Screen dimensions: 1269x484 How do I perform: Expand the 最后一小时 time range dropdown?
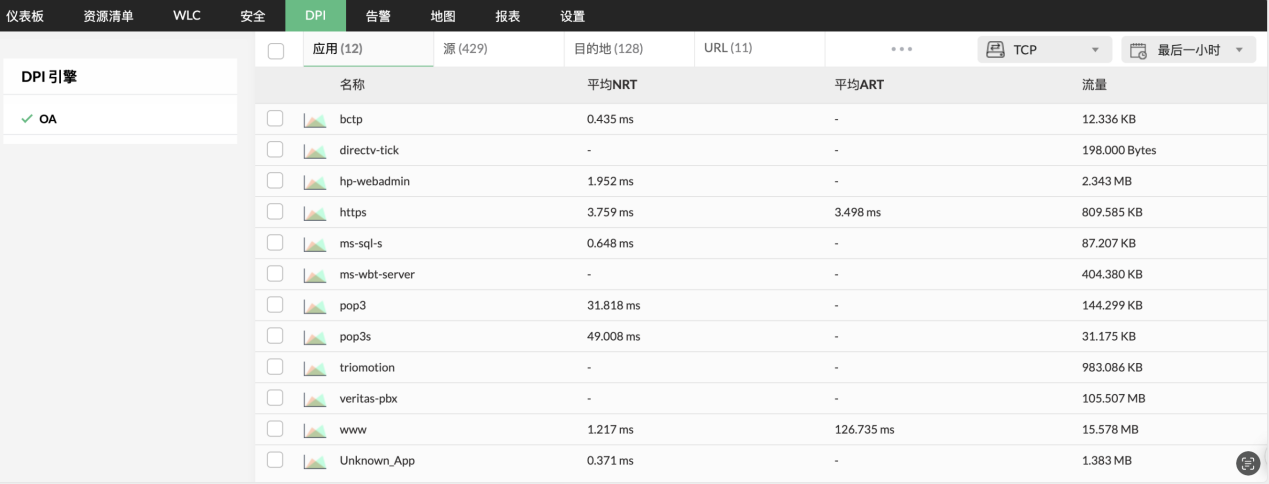pyautogui.click(x=1188, y=50)
